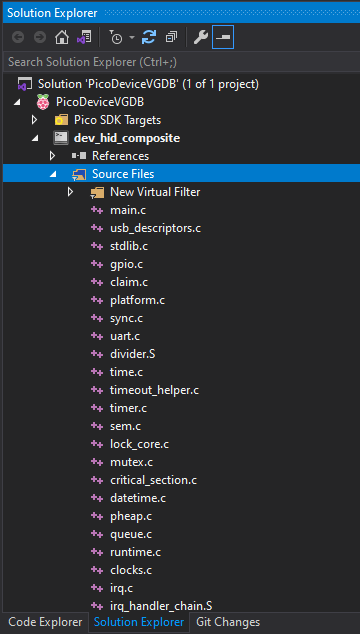The image size is (360, 634).
Task: Click the file icon beside uart.c
Action: pos(97,336)
